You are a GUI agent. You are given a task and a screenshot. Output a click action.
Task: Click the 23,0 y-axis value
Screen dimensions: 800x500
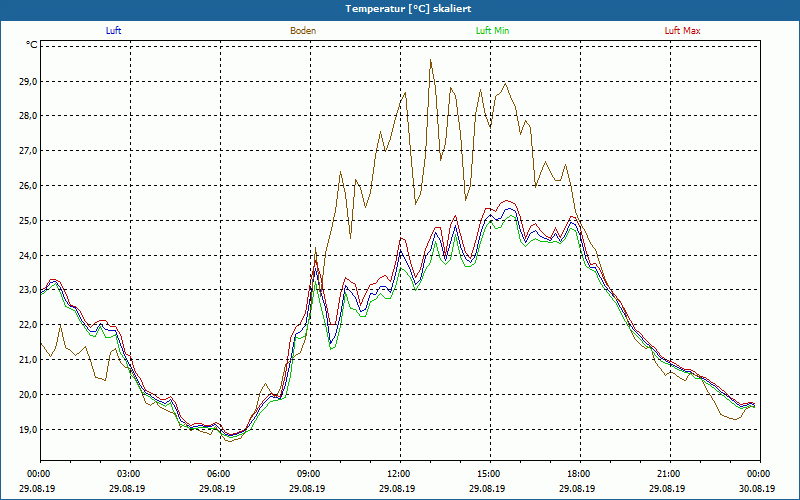pyautogui.click(x=28, y=290)
